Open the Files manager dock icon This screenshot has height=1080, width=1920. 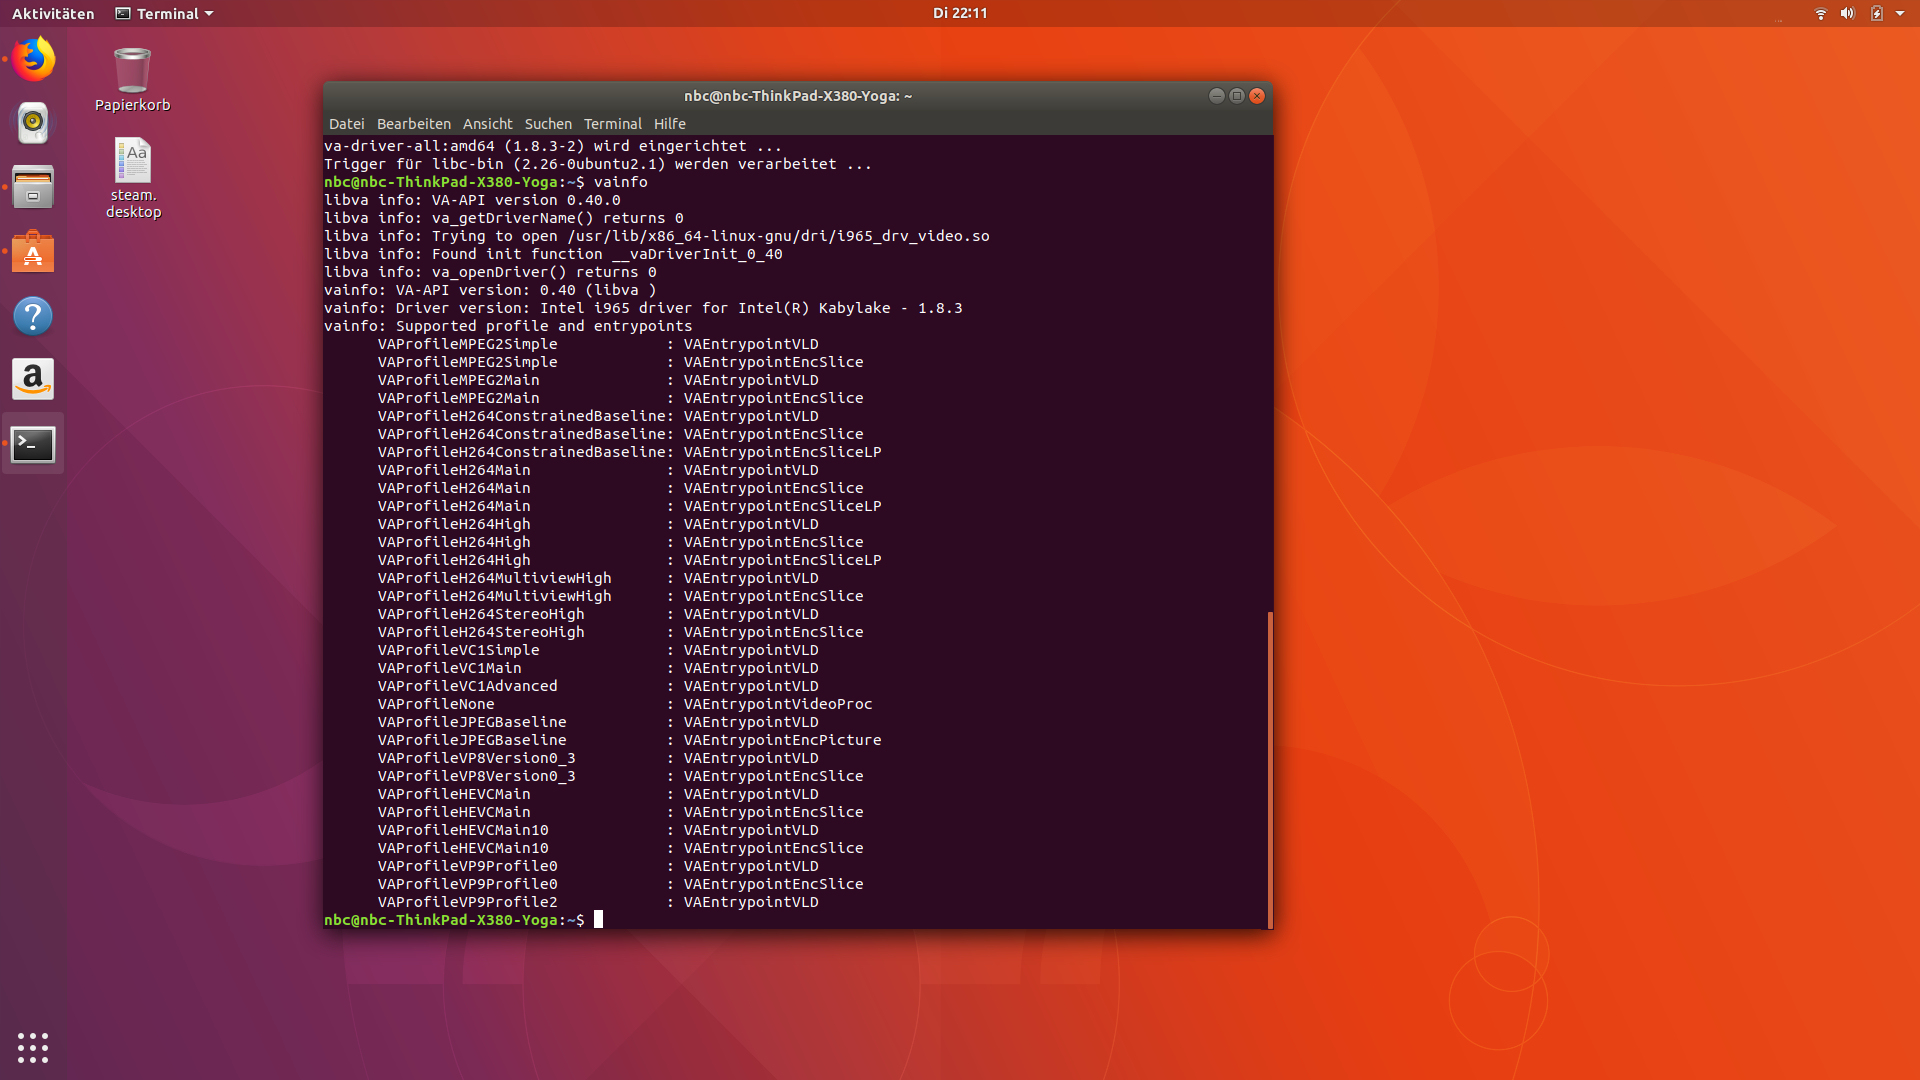click(33, 187)
